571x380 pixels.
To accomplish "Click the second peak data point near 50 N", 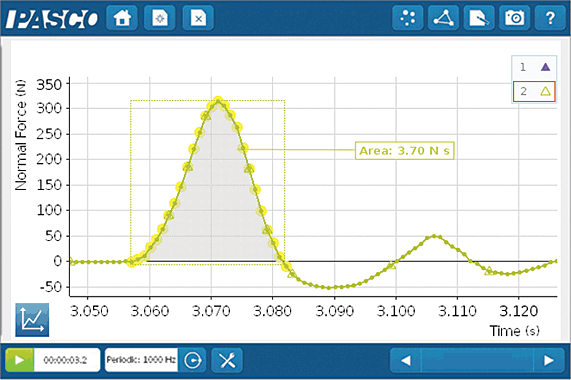I will pos(434,236).
